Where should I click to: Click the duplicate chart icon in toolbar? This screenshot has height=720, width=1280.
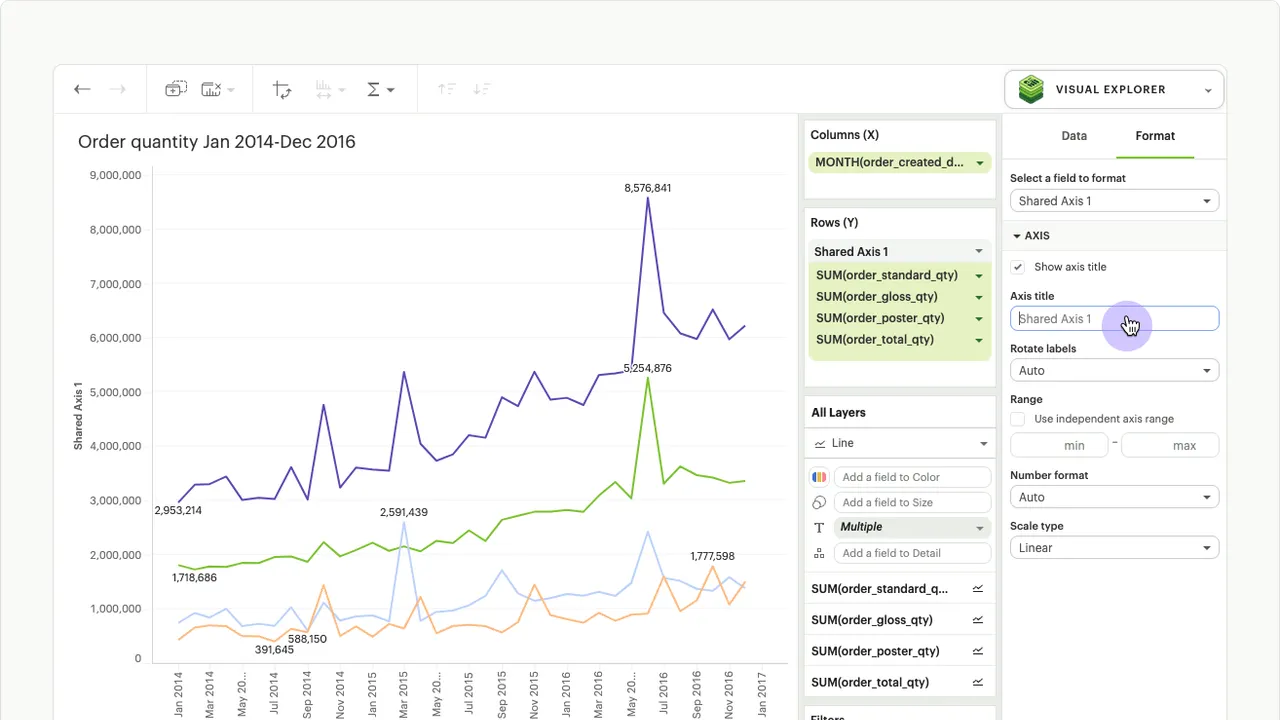pos(176,89)
